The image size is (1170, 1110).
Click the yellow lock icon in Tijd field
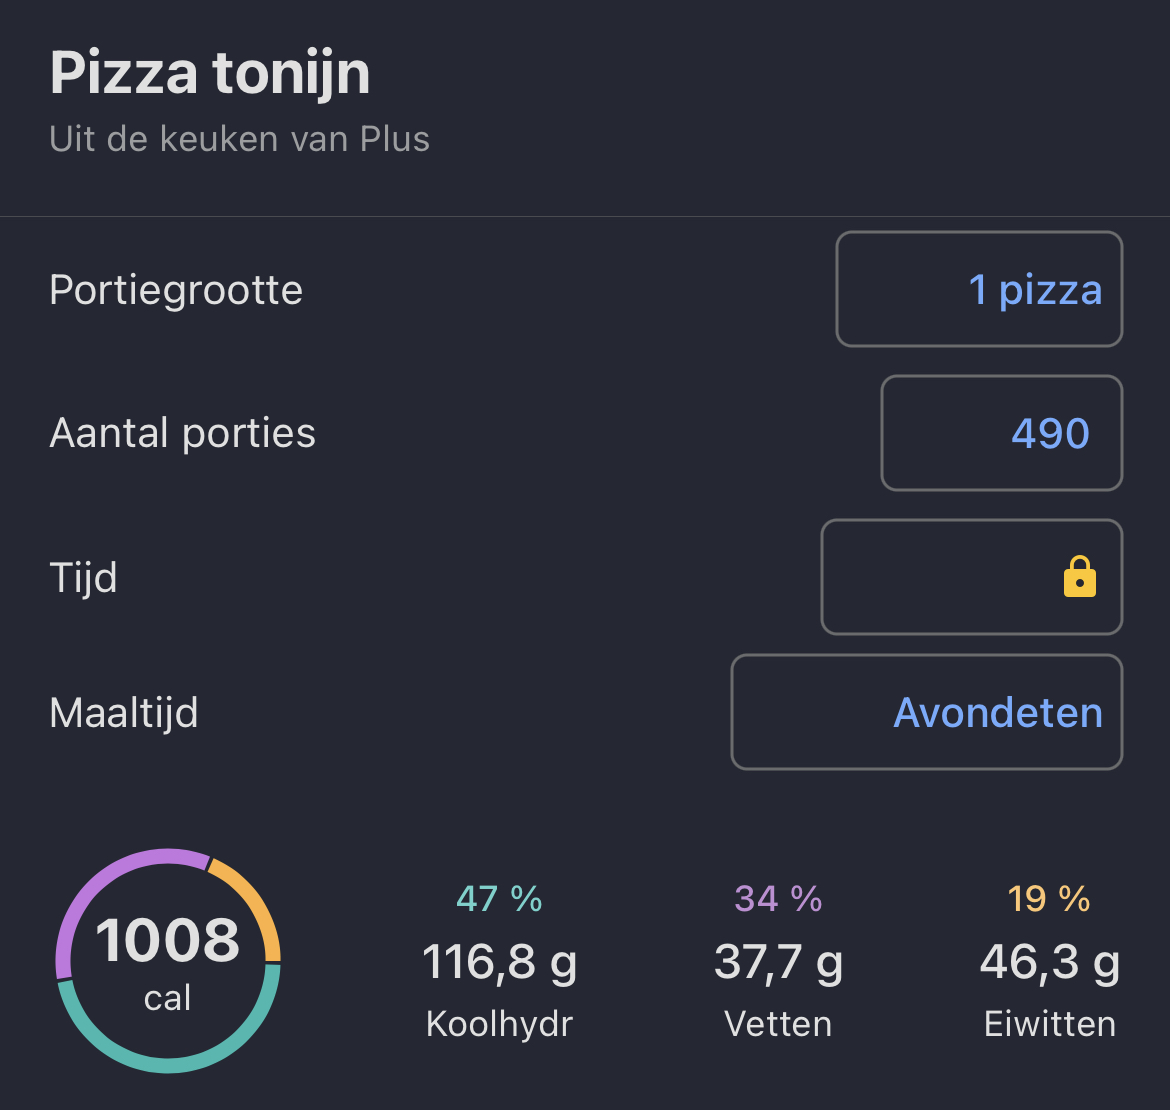pos(1079,577)
